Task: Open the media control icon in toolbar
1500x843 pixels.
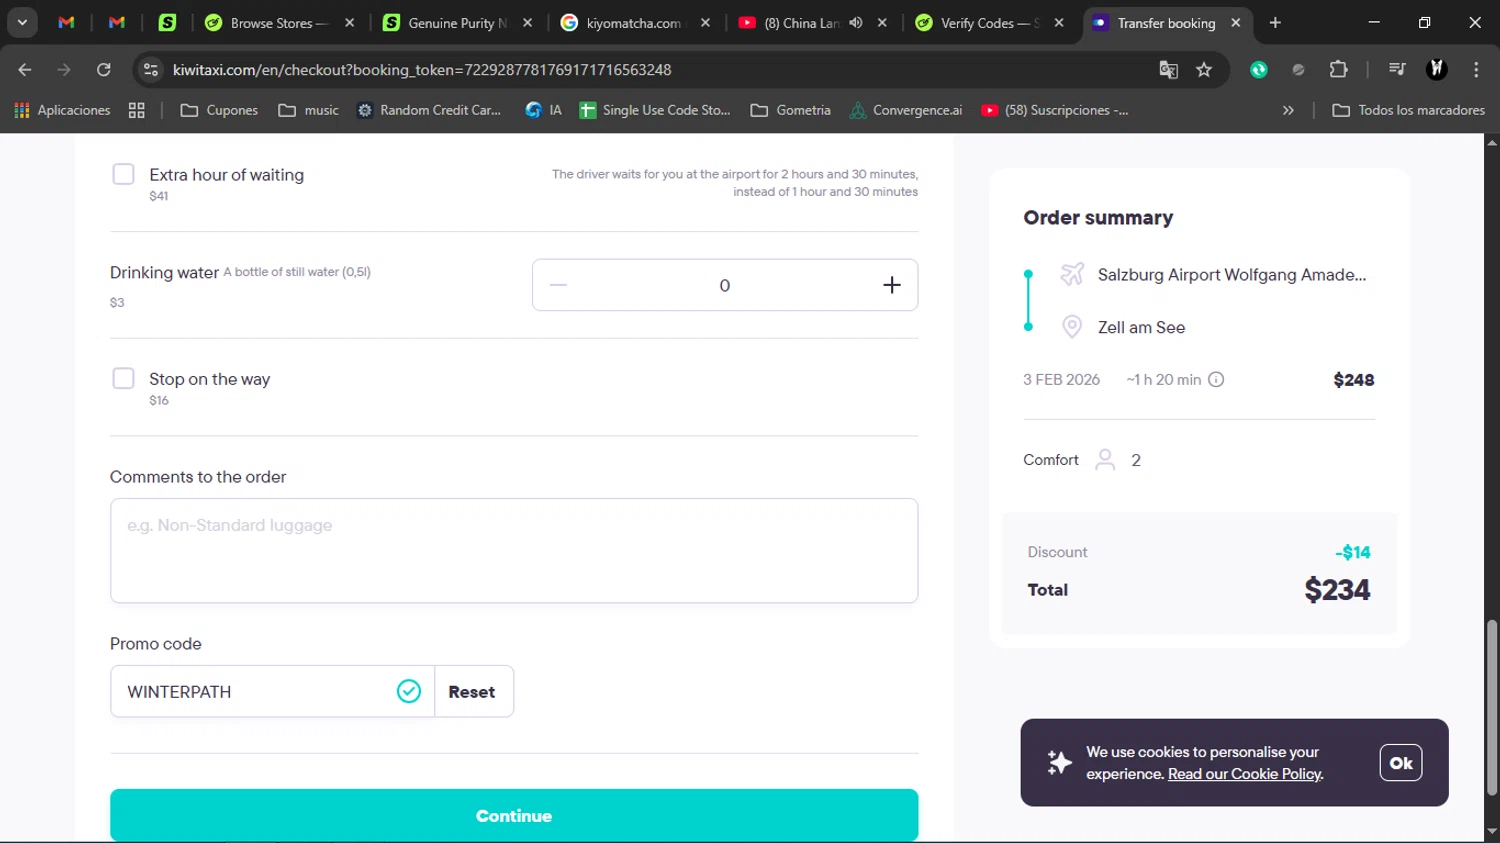Action: click(1397, 69)
